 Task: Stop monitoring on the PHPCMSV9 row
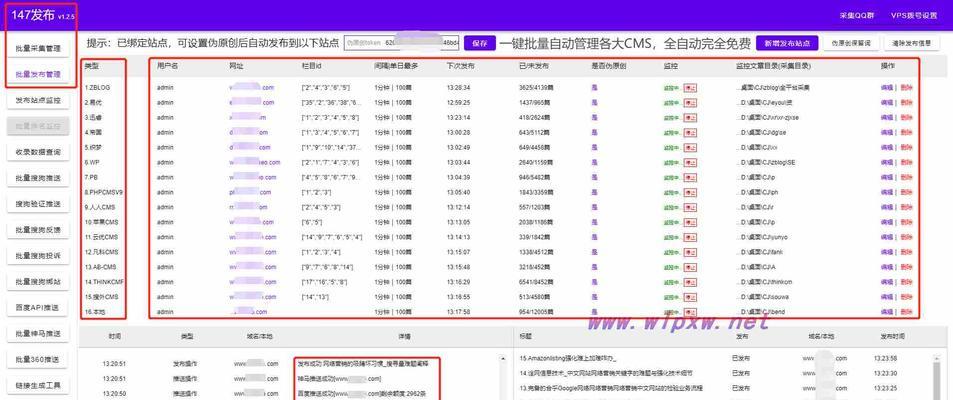(x=690, y=192)
